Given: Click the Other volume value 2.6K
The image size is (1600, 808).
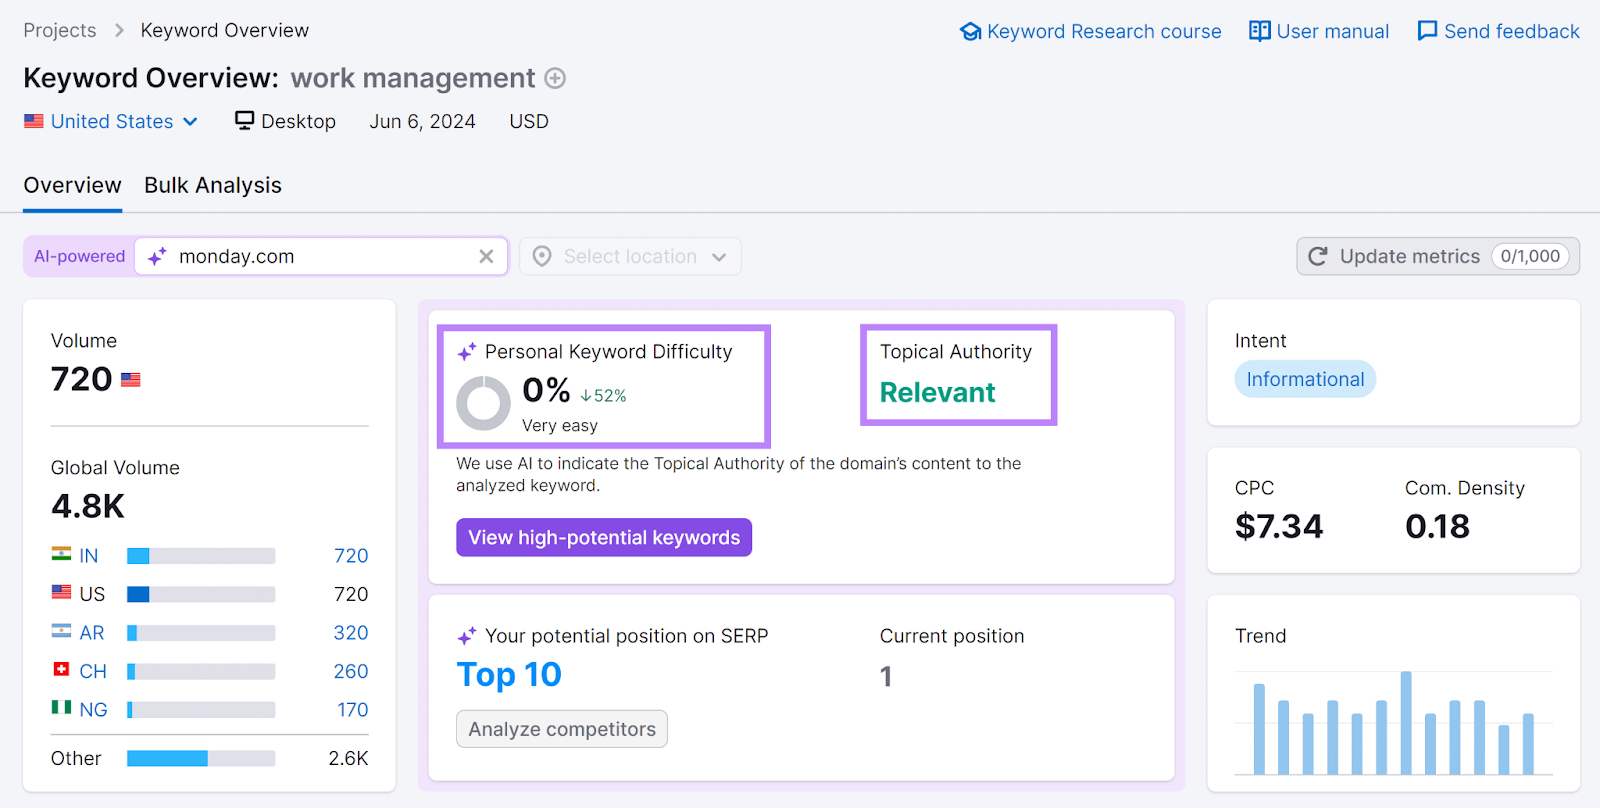Looking at the screenshot, I should [348, 759].
